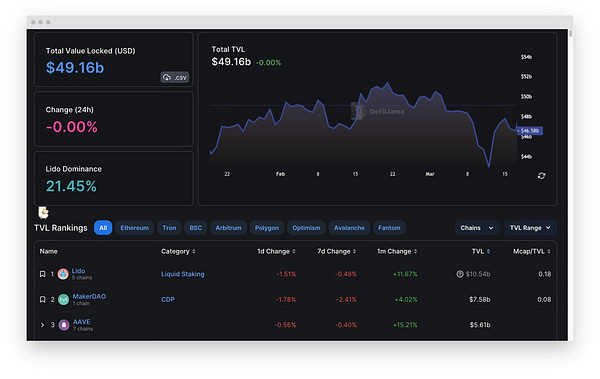The image size is (600, 379).
Task: Sort table by TVL column
Action: tap(481, 251)
